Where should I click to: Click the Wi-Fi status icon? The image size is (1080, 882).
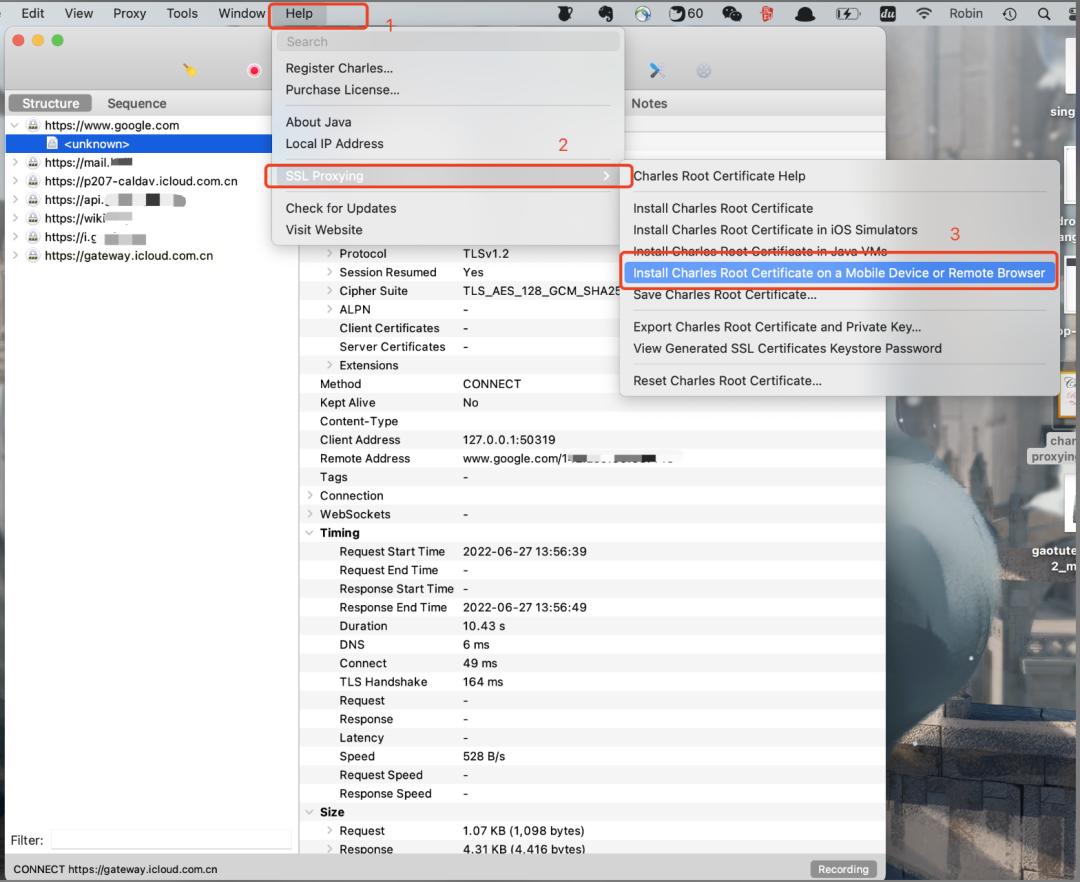pos(923,14)
